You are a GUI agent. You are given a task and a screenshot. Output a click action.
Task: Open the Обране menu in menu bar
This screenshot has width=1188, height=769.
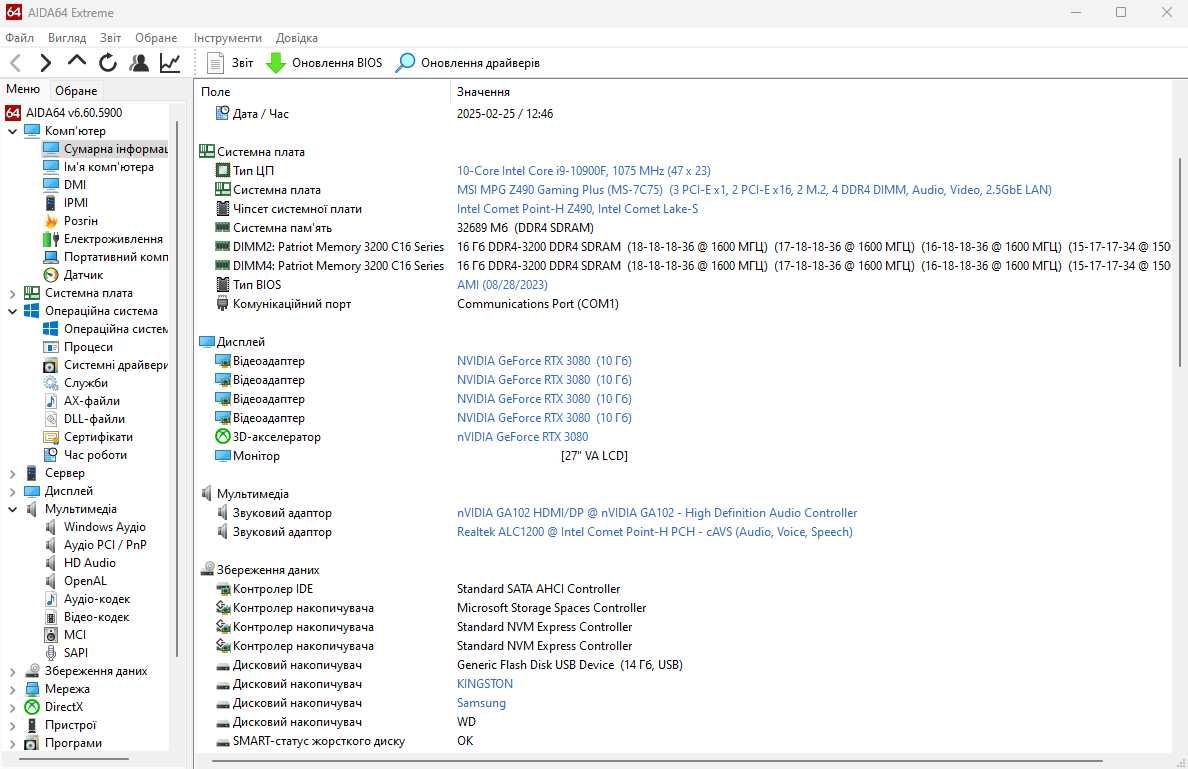point(156,38)
